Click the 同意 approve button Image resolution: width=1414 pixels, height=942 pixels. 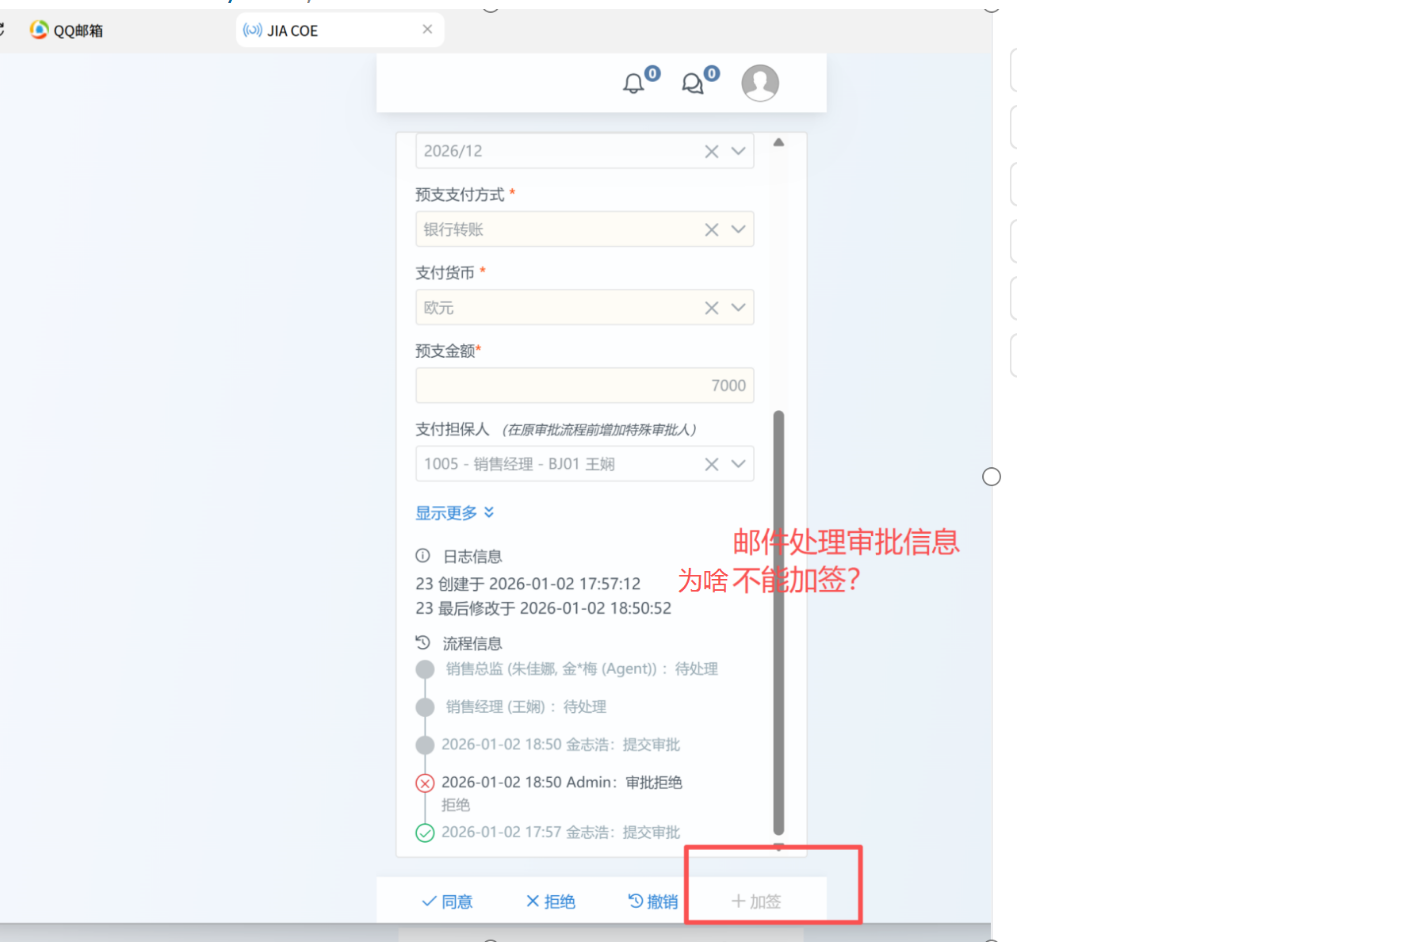coord(447,901)
